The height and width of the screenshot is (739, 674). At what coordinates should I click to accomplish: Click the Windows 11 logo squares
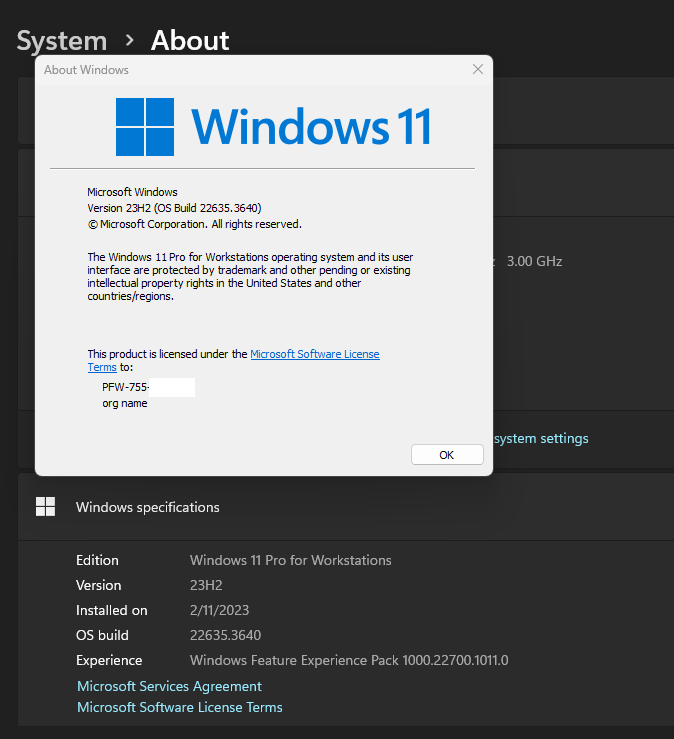145,127
